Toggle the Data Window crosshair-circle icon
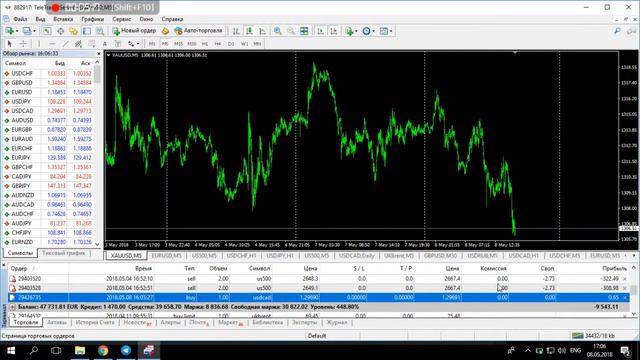 click(60, 31)
